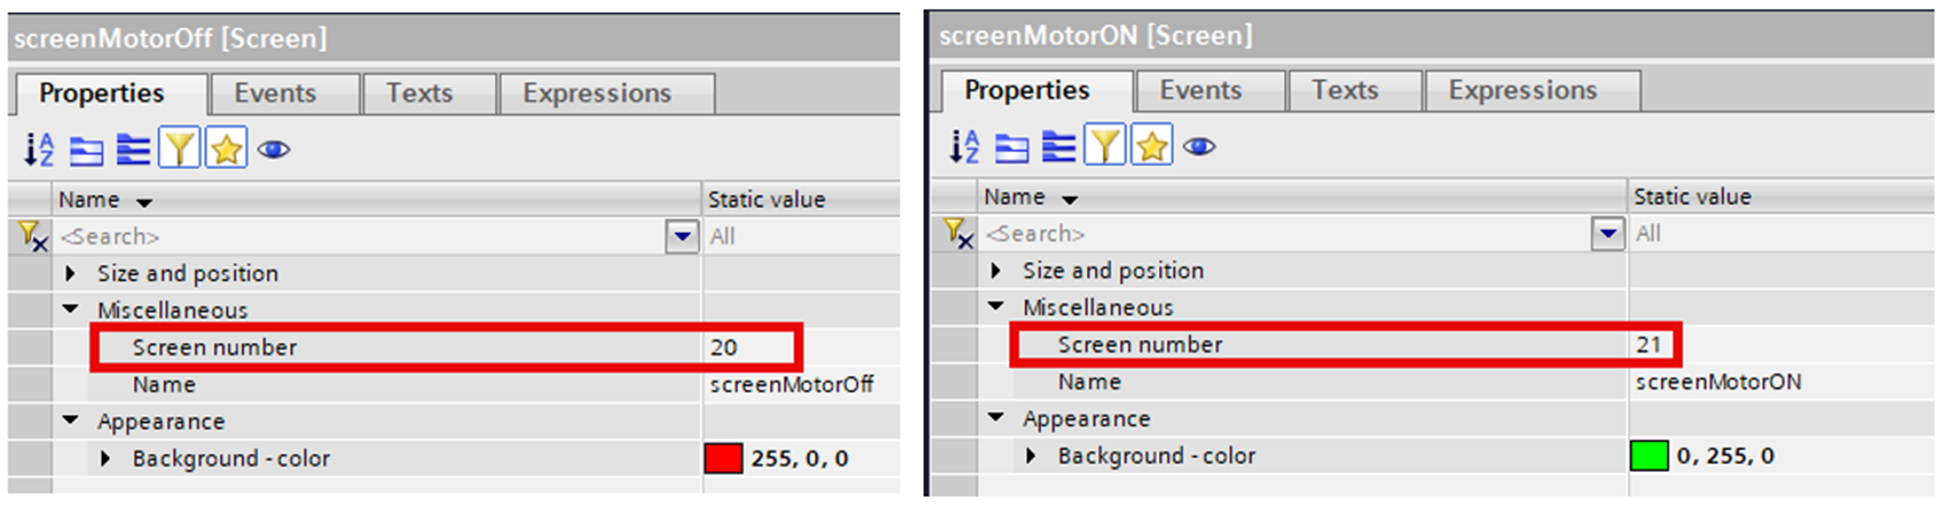1947x509 pixels.
Task: Select the Screen number value field showing 20
Action: pyautogui.click(x=750, y=347)
